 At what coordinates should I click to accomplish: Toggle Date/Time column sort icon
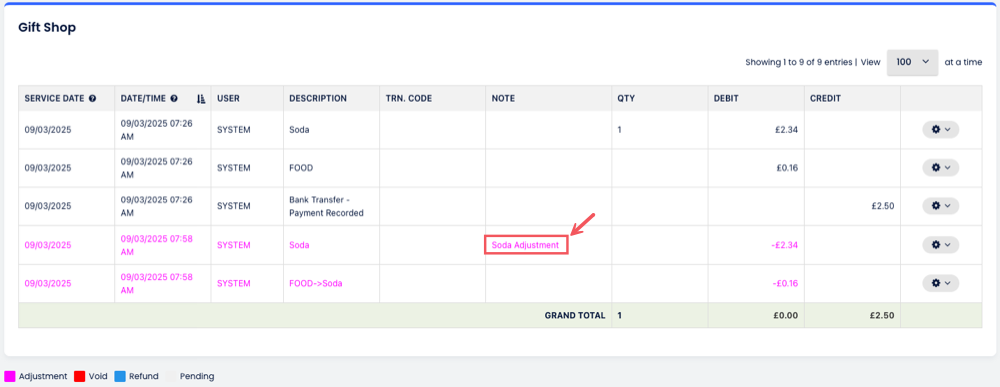coord(201,99)
